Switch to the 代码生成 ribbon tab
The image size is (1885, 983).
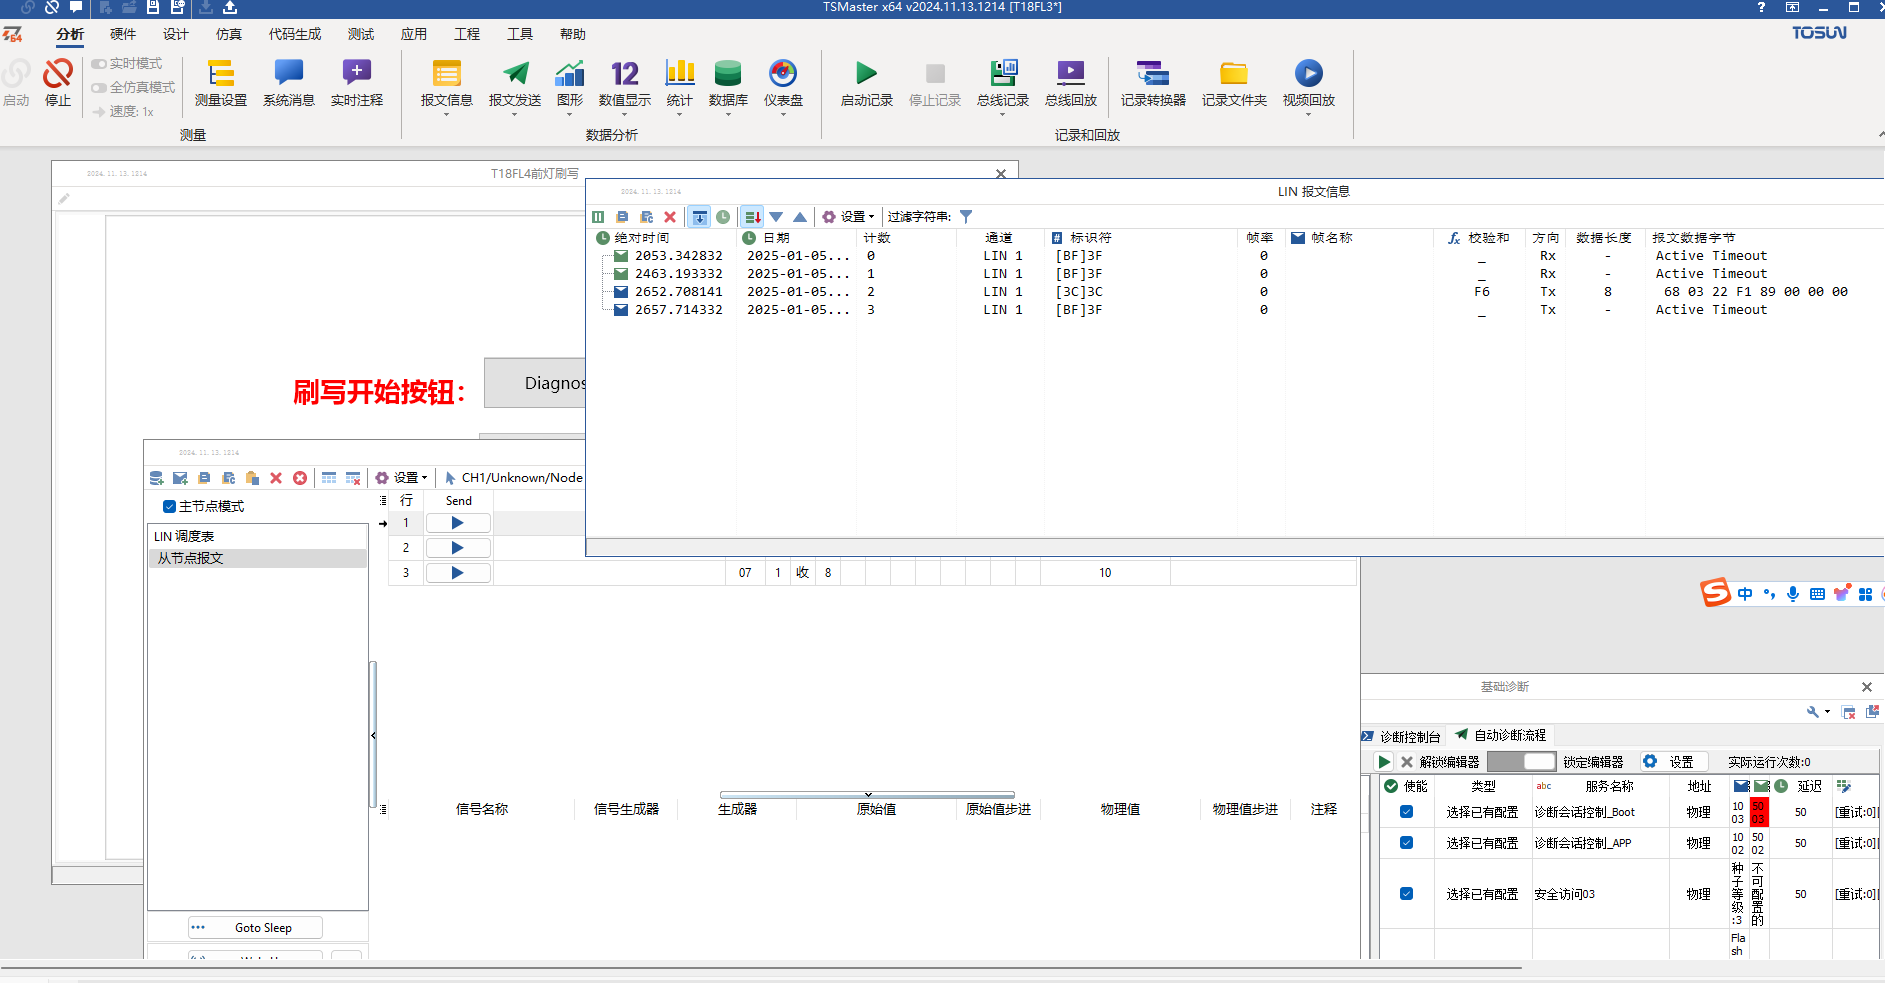click(295, 34)
